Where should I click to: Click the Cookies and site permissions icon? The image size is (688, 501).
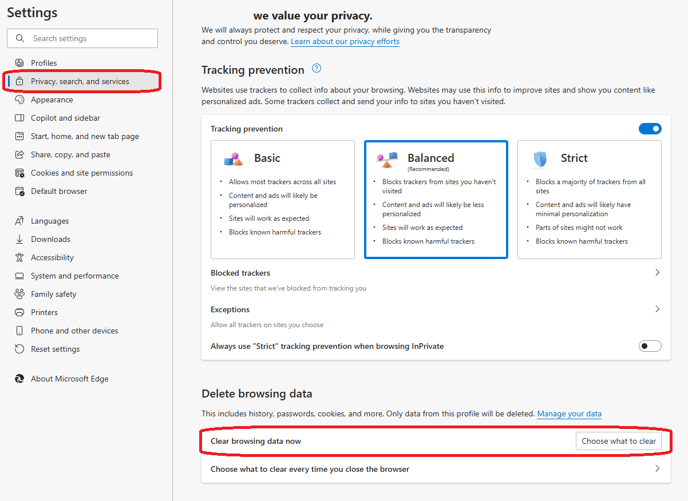point(19,173)
